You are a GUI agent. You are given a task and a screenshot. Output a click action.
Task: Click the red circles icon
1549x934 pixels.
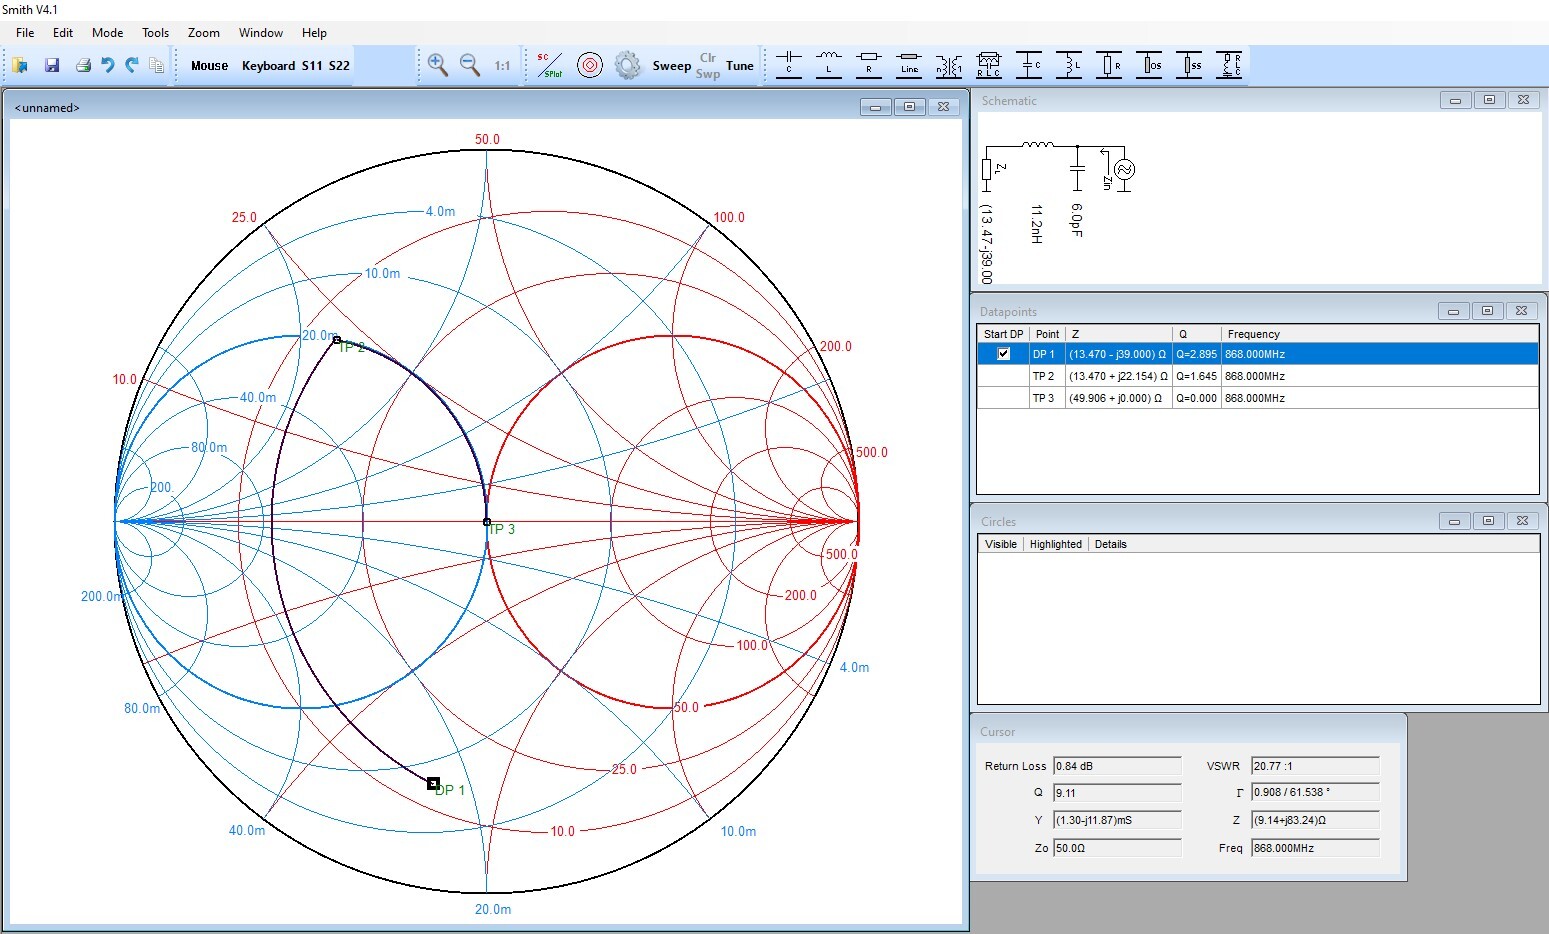tap(590, 65)
